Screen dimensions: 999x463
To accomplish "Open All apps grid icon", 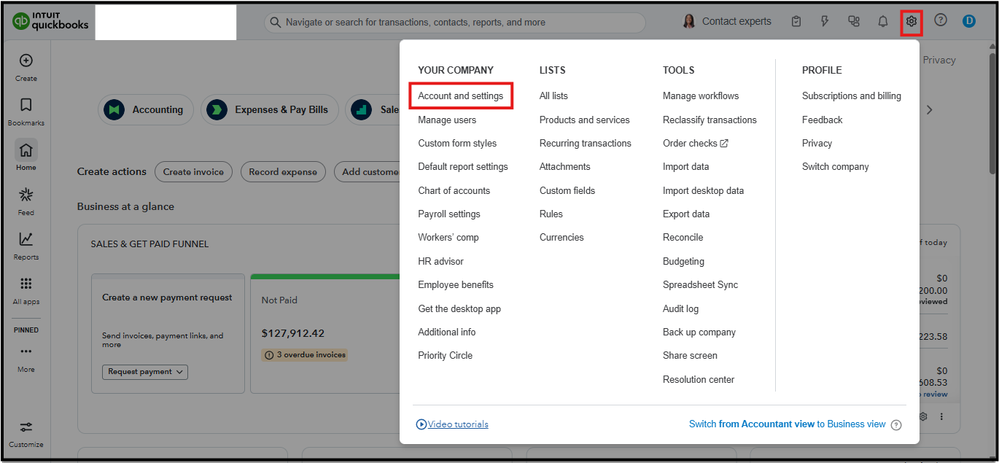I will (x=26, y=284).
